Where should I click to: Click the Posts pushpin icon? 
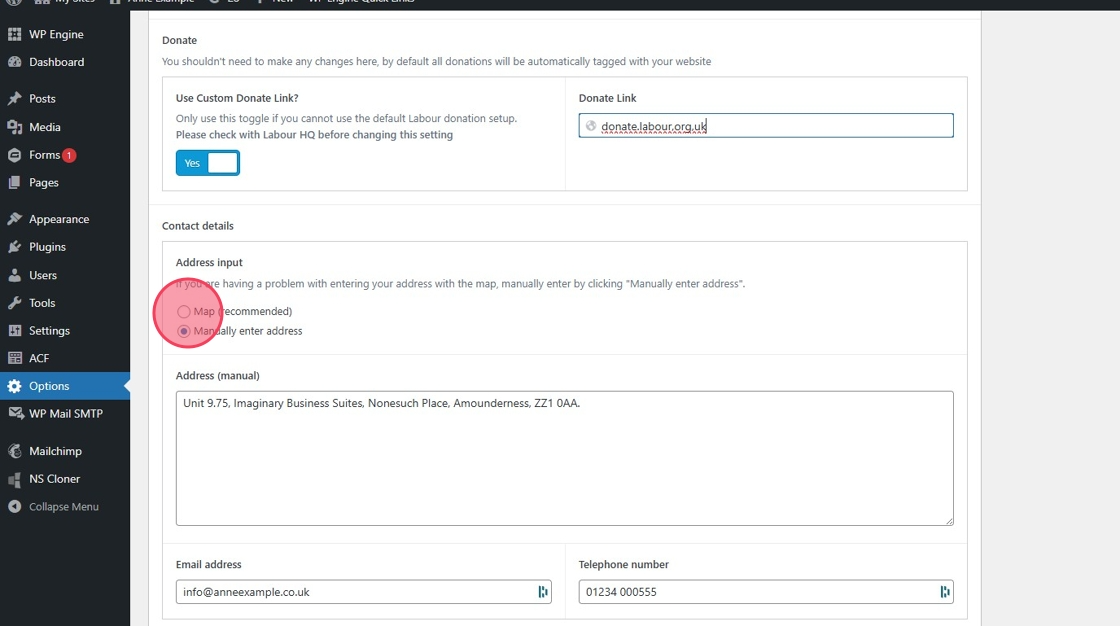(x=14, y=99)
